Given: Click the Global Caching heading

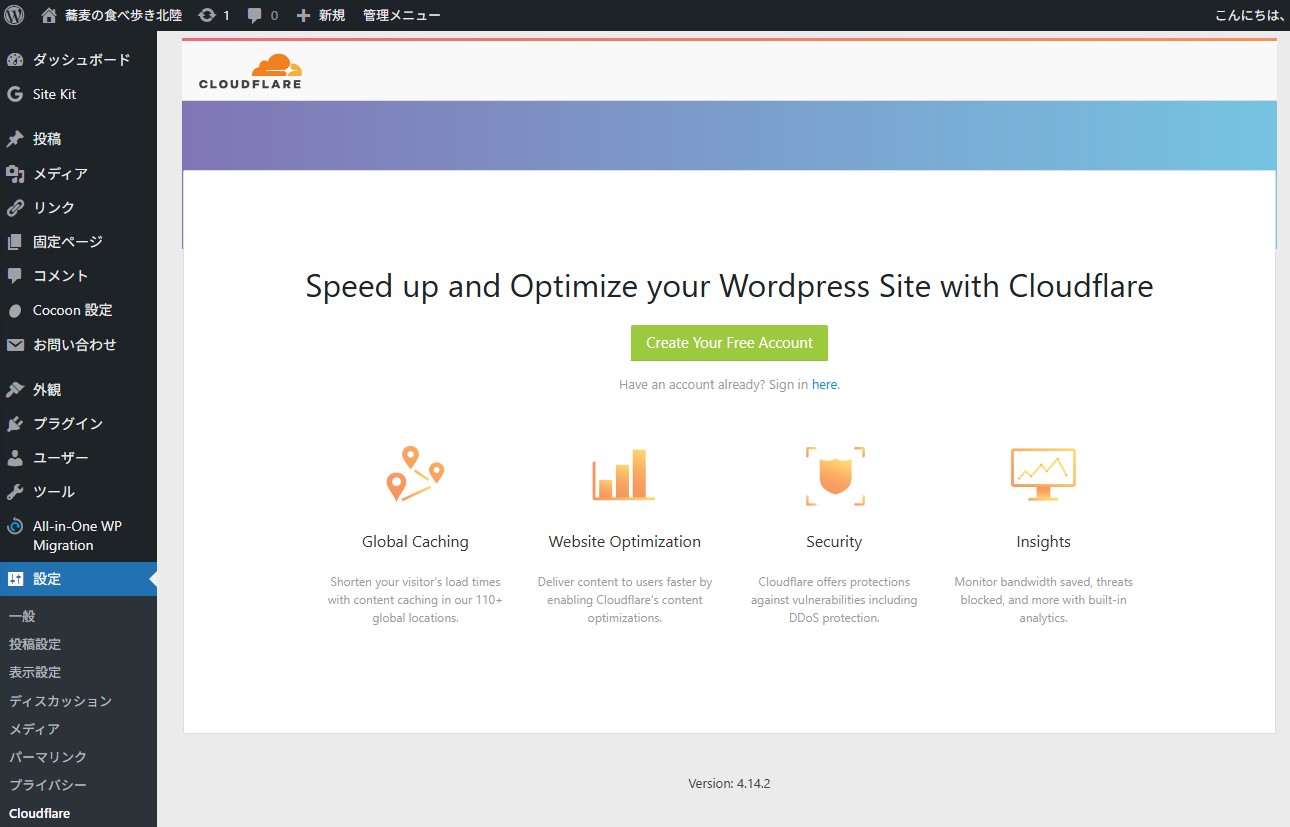Looking at the screenshot, I should 415,542.
